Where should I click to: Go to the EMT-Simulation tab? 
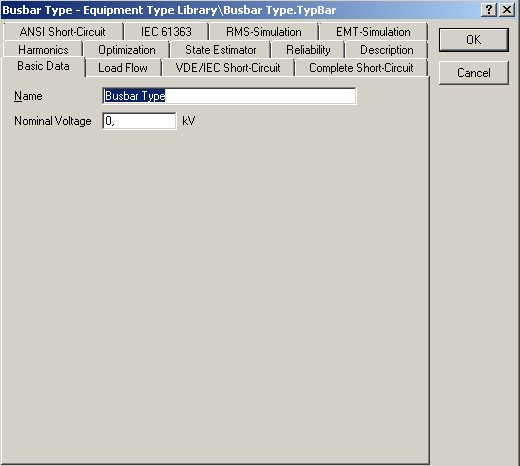(373, 32)
